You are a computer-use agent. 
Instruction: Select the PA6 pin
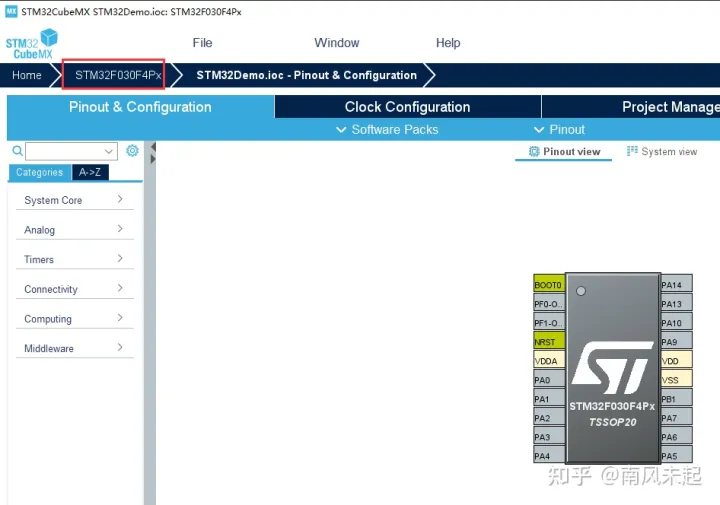[x=677, y=437]
